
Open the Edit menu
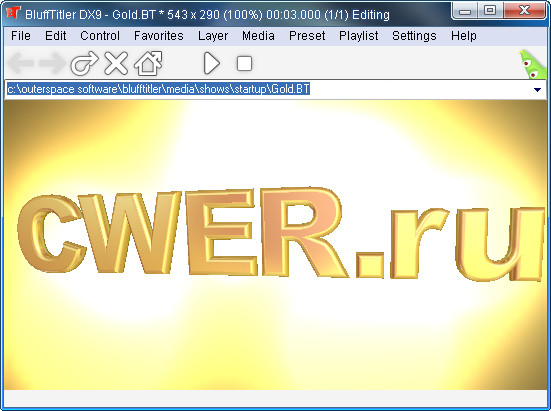click(56, 36)
